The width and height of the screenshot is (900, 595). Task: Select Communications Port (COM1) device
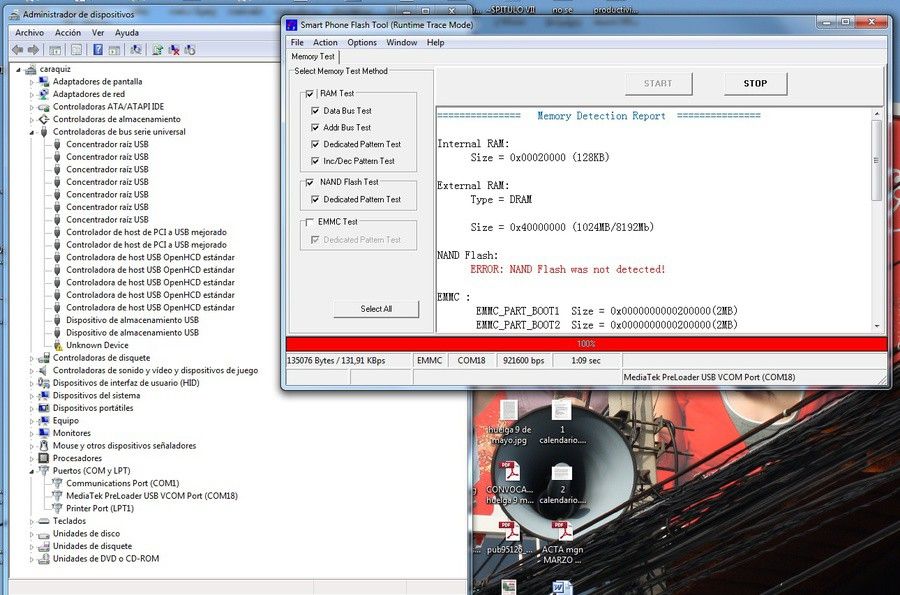[122, 483]
